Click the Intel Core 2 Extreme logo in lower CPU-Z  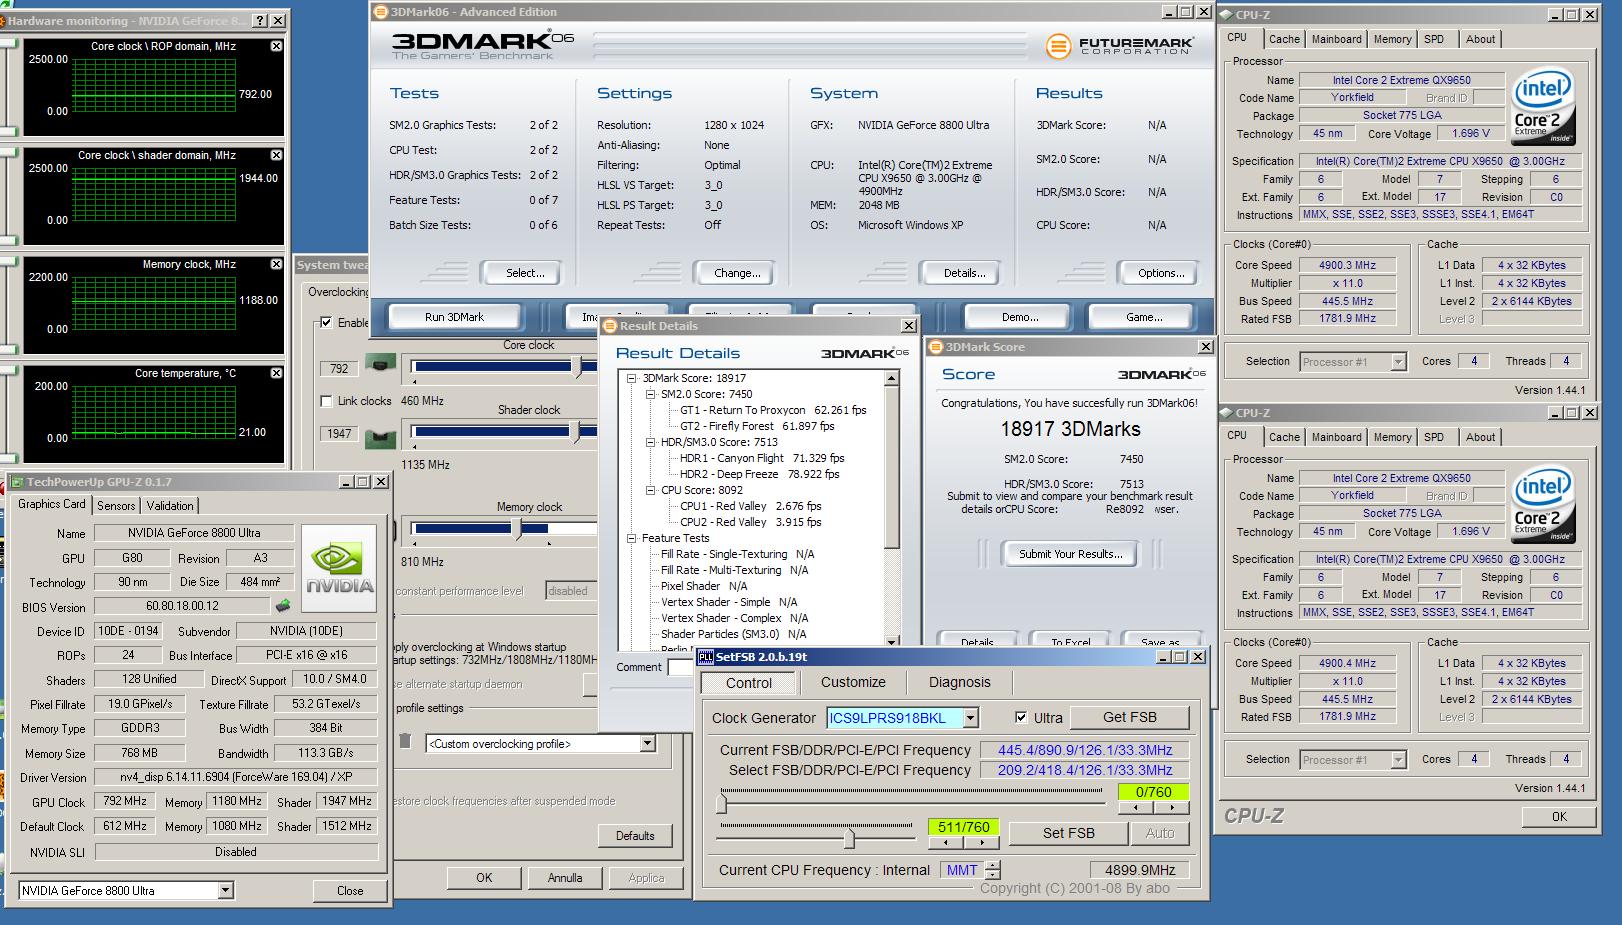tap(1544, 503)
